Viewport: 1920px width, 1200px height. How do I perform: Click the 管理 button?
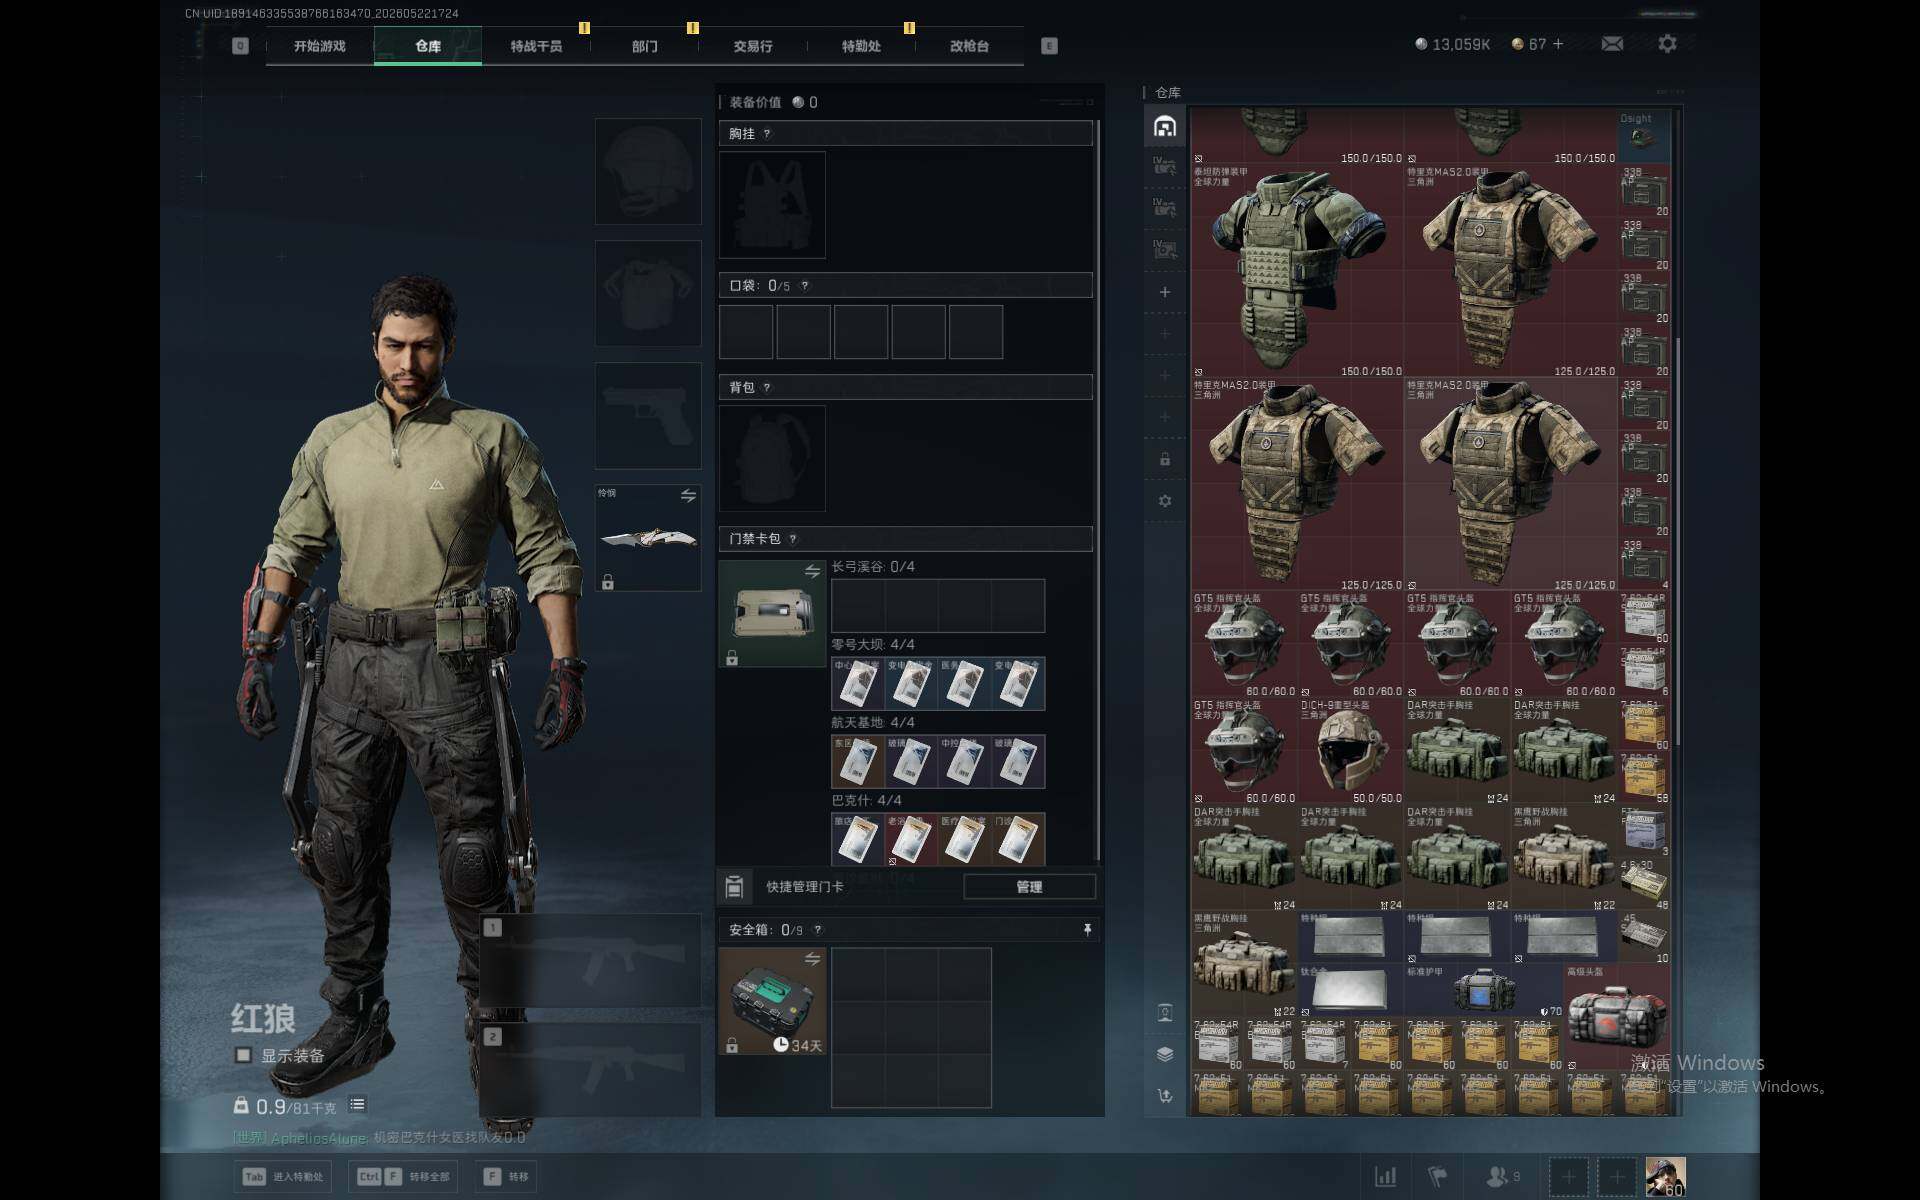pos(1029,887)
